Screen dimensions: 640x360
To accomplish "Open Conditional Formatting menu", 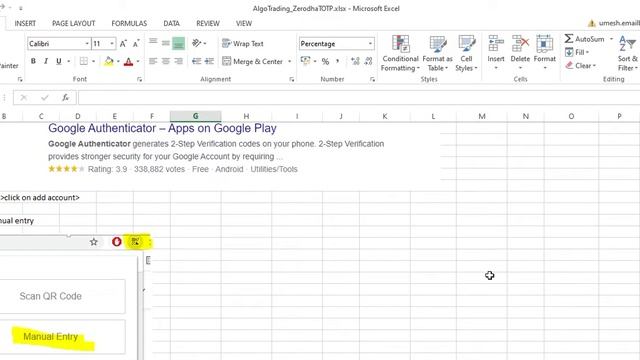I will 400,53.
